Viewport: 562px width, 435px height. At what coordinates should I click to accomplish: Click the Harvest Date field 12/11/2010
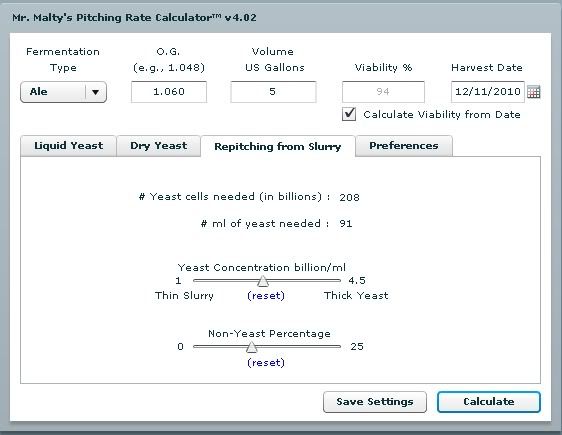point(487,92)
